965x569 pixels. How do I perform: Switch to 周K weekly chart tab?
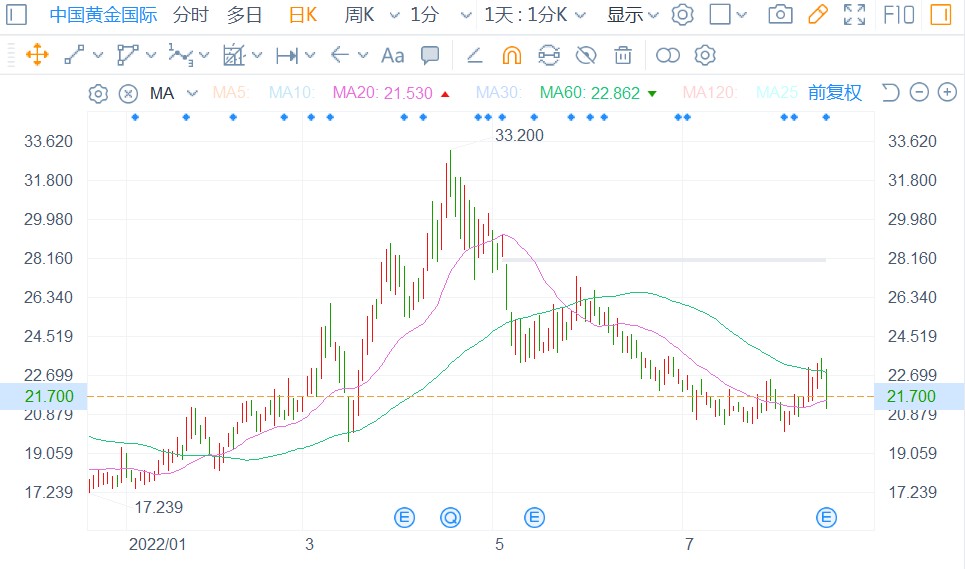tap(359, 15)
